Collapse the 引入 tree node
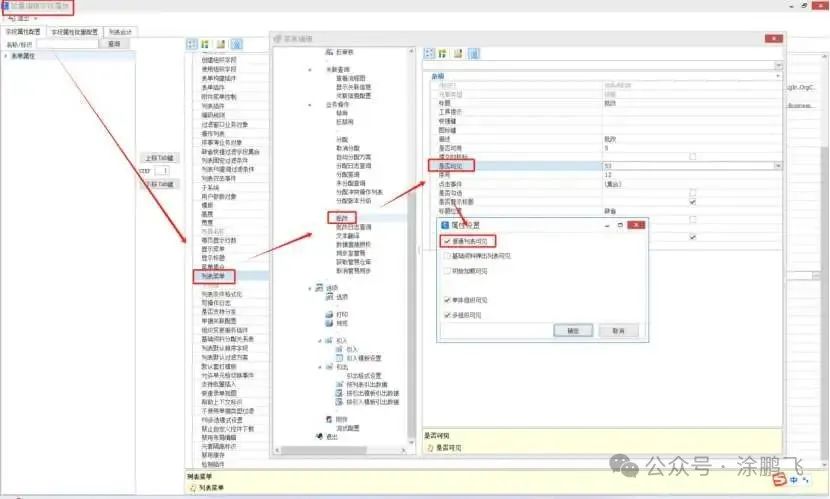Screen dimensions: 830x499 320,341
